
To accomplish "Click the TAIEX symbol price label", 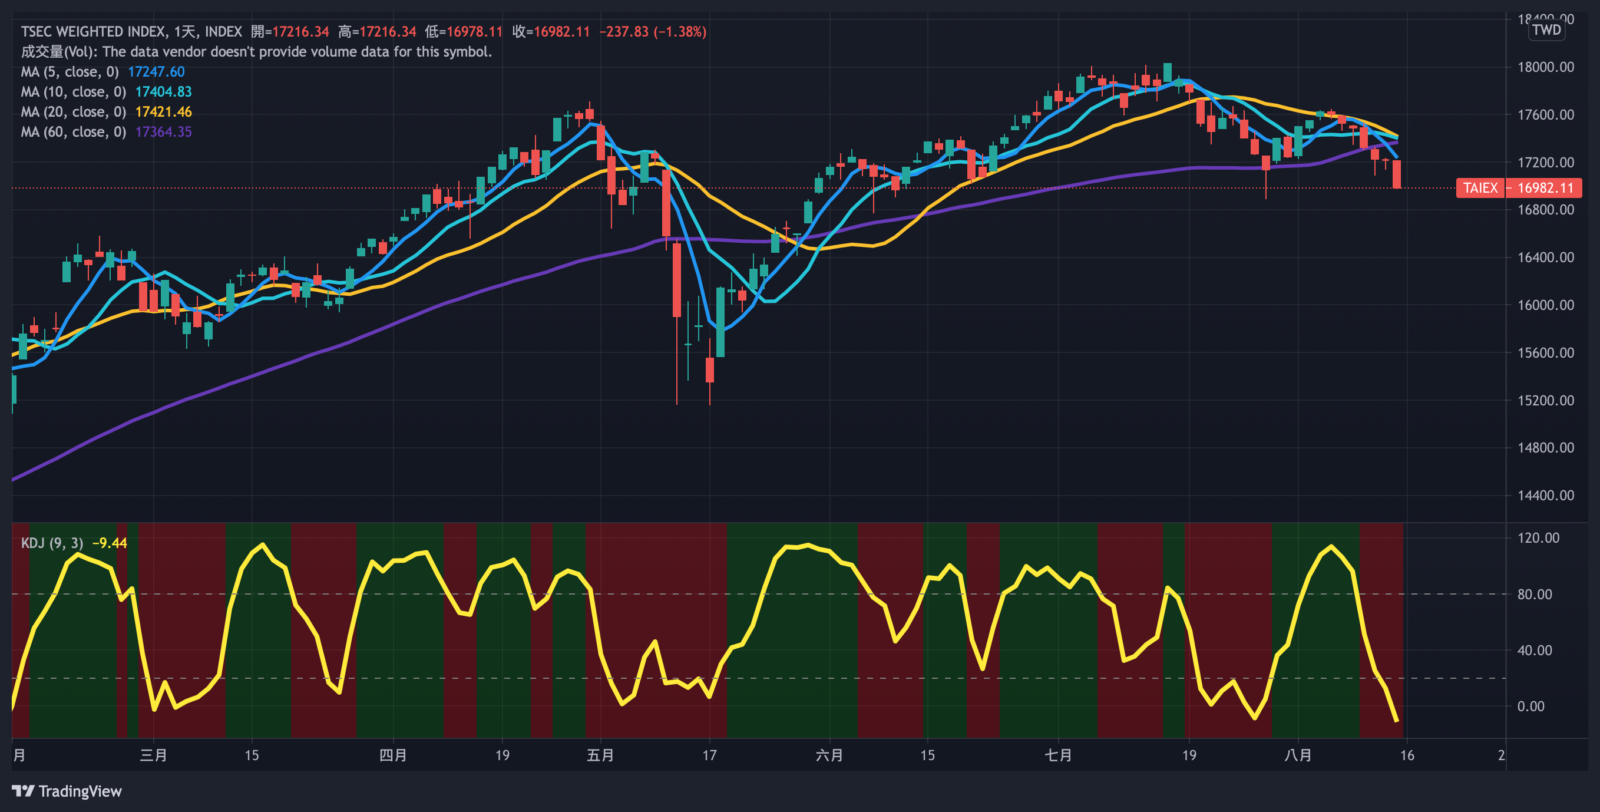I will coord(1481,188).
